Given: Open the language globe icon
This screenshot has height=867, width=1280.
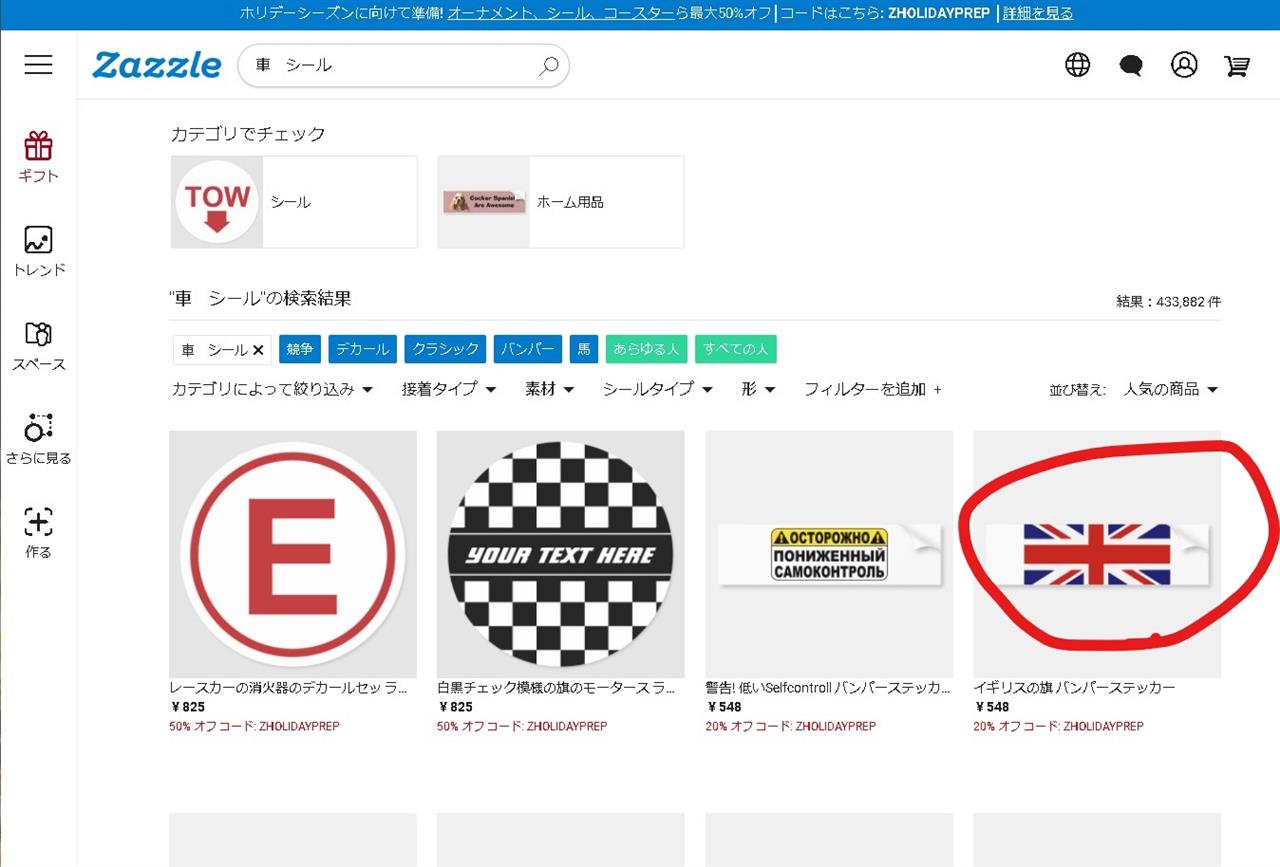Looking at the screenshot, I should coord(1077,65).
